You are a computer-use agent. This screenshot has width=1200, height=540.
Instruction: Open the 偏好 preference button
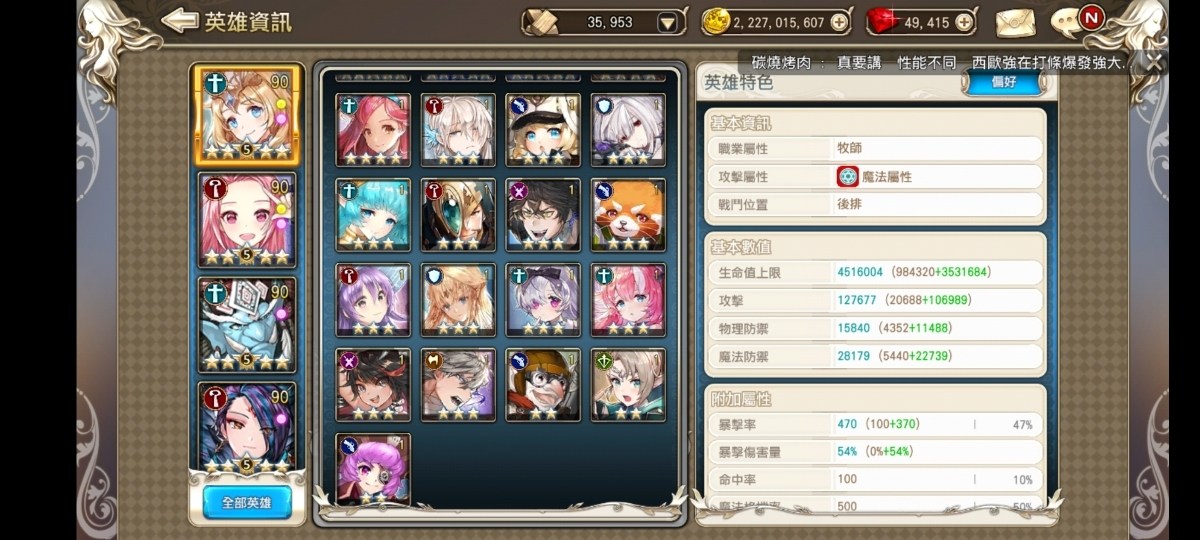(x=1003, y=82)
